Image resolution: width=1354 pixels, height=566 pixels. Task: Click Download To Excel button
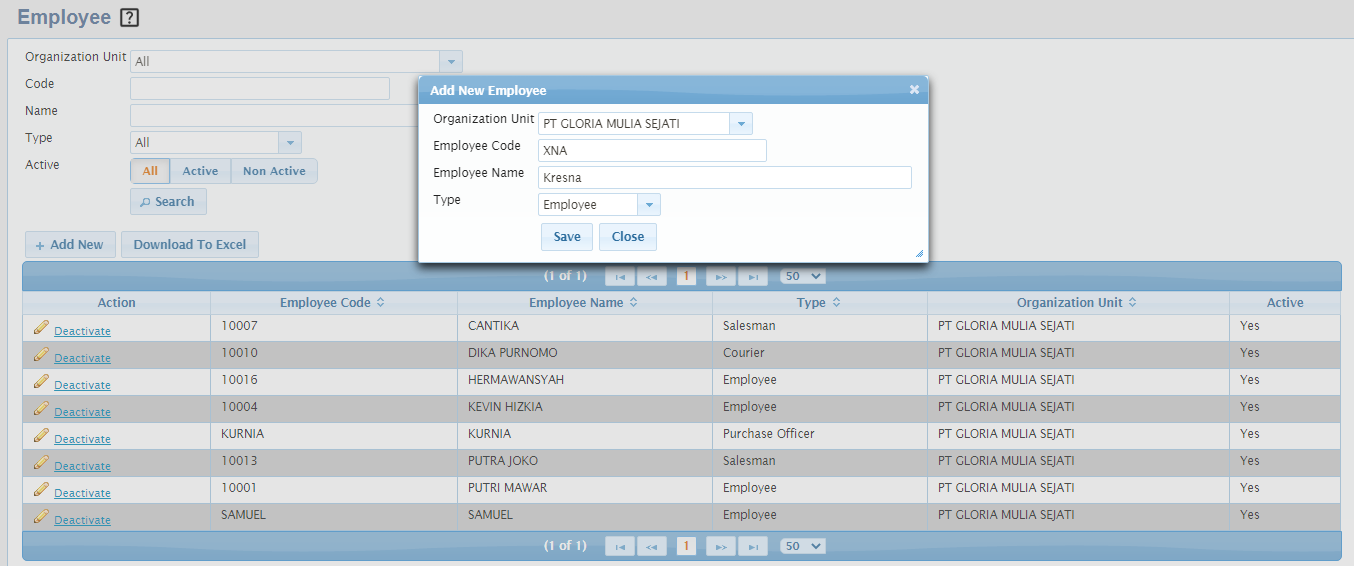(x=190, y=245)
